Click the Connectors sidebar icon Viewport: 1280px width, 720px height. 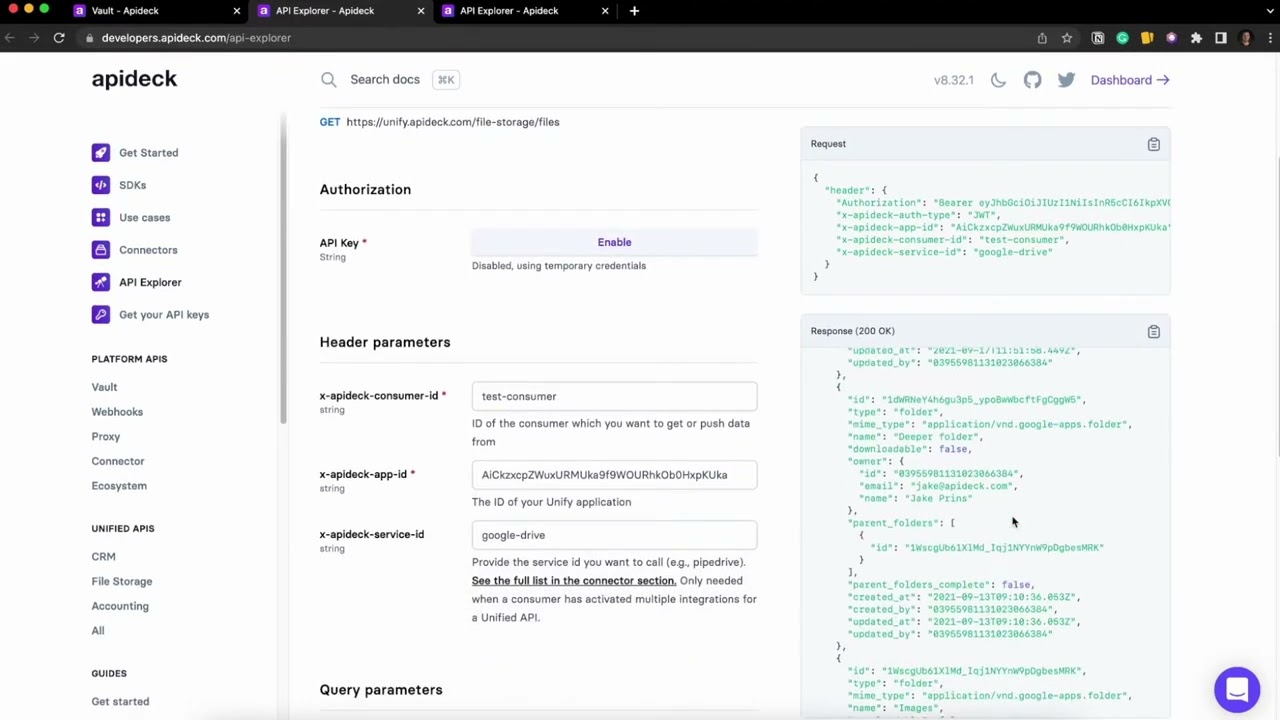100,250
